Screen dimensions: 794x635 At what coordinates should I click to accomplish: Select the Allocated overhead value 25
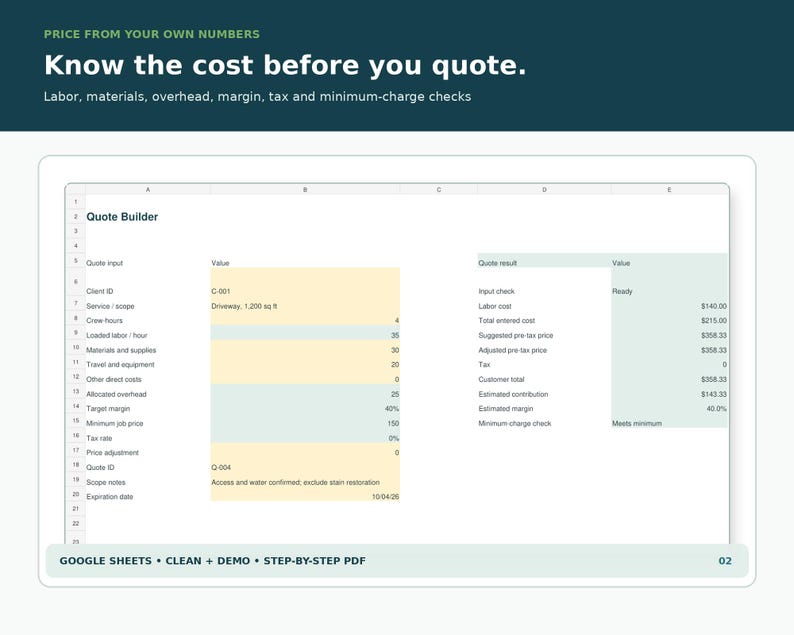[x=305, y=393]
